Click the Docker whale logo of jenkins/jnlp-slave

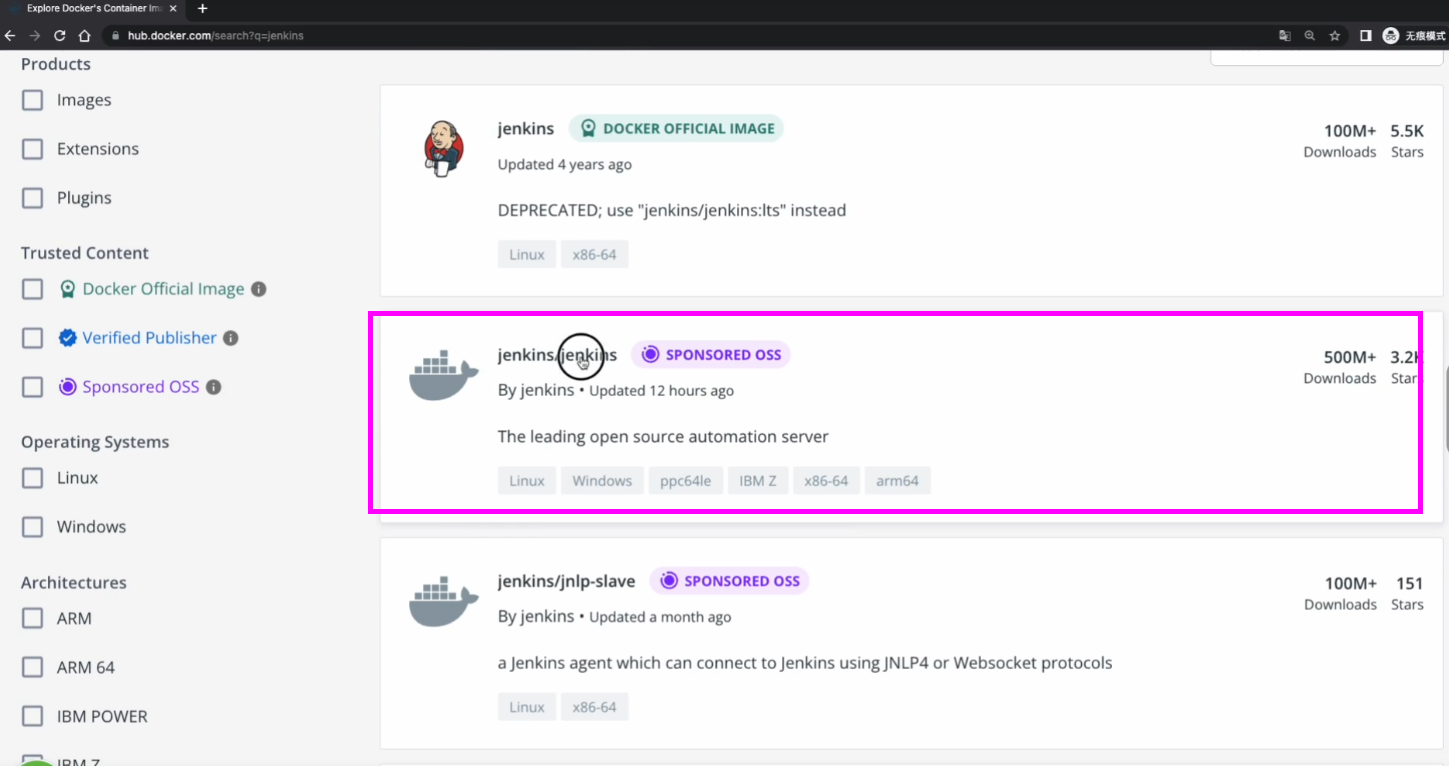444,601
